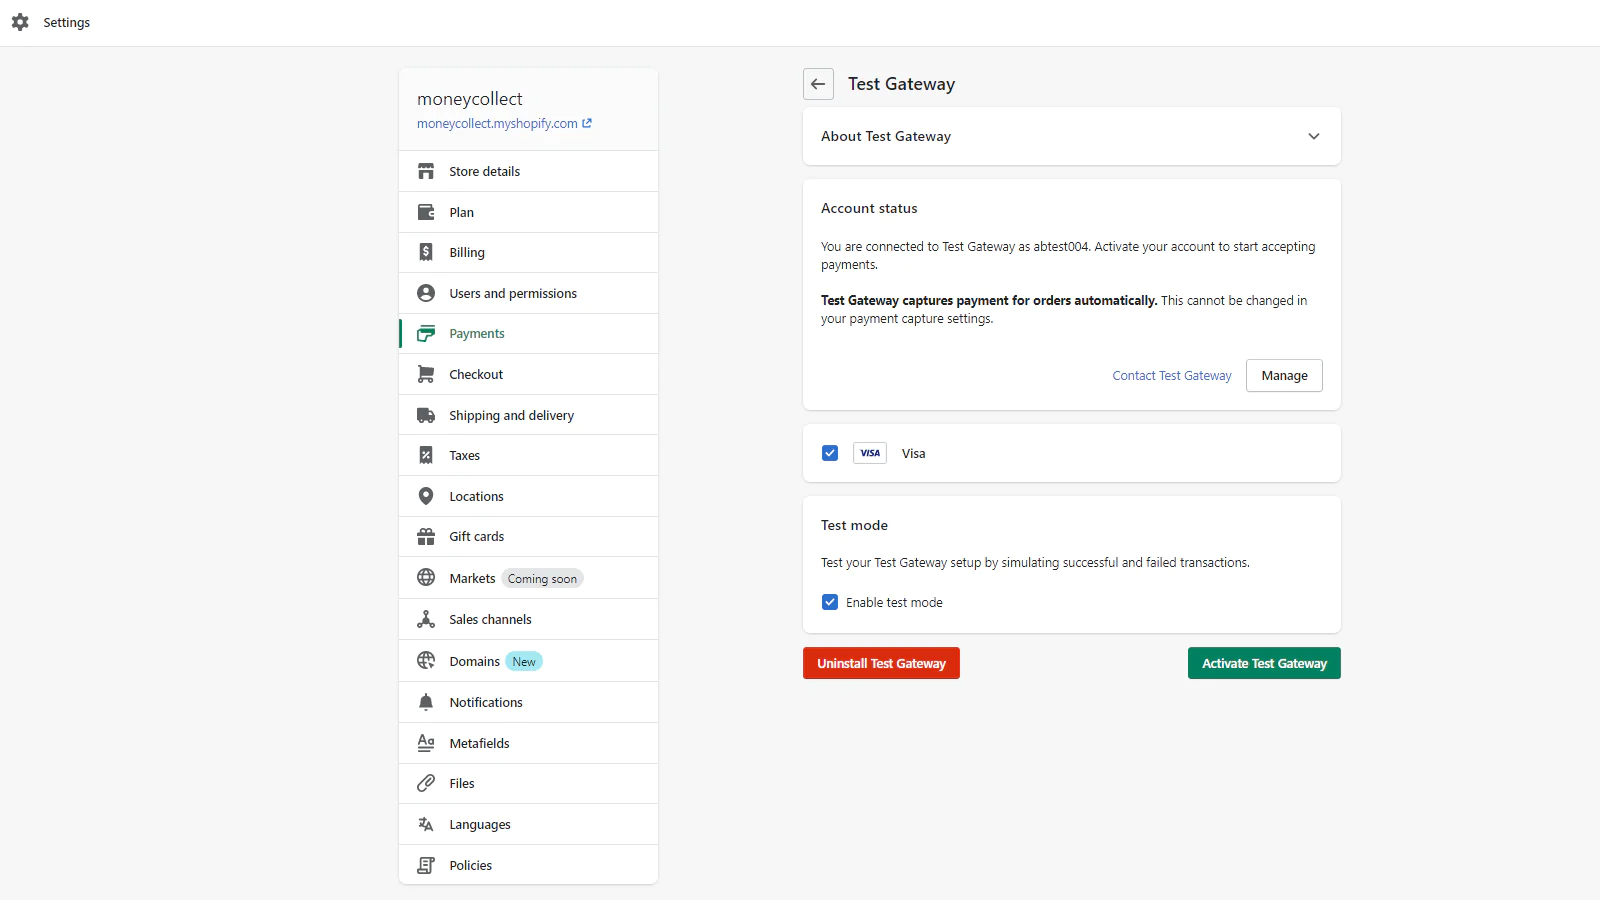This screenshot has width=1600, height=900.
Task: Click the New badge next to Domains
Action: (524, 661)
